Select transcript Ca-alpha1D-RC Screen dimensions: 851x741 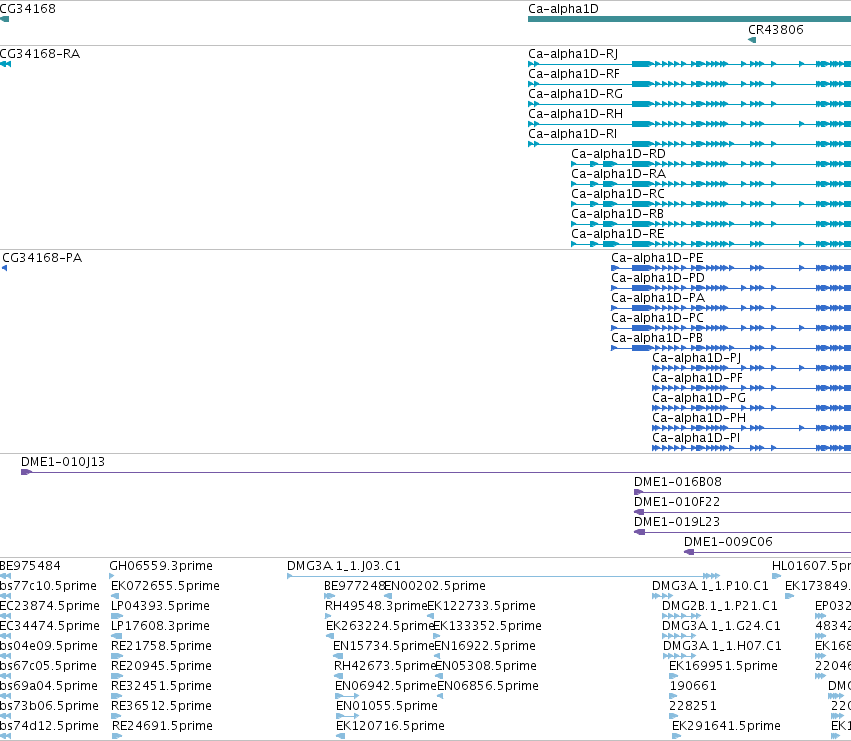(x=711, y=204)
